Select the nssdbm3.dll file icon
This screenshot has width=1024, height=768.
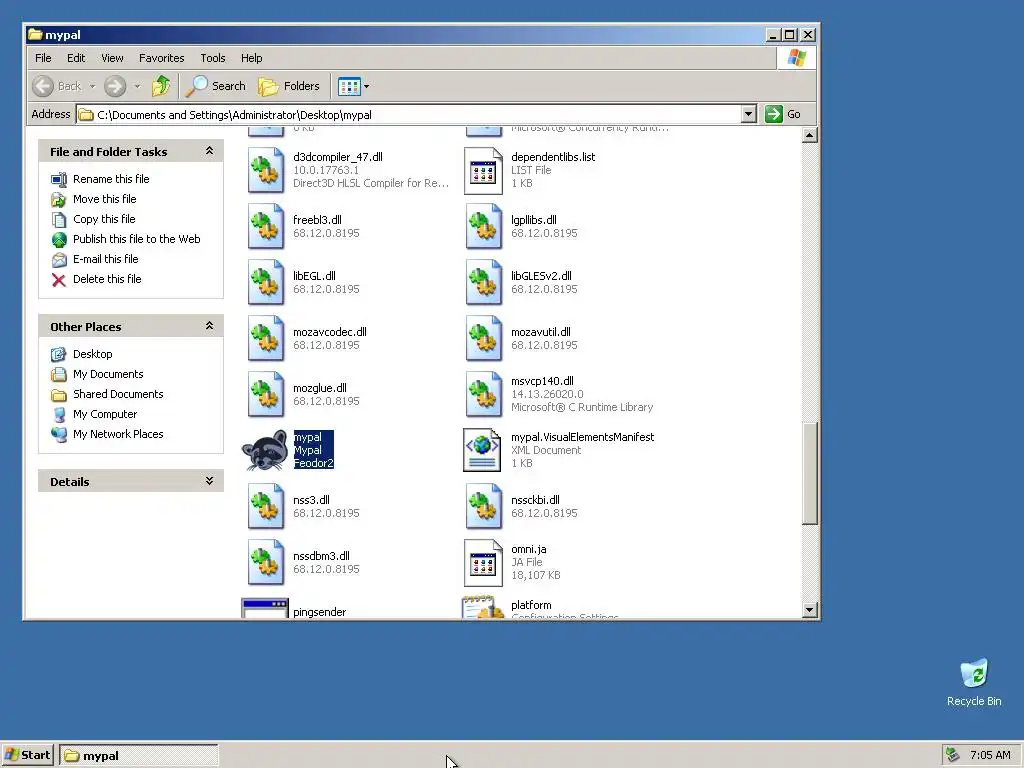(266, 562)
